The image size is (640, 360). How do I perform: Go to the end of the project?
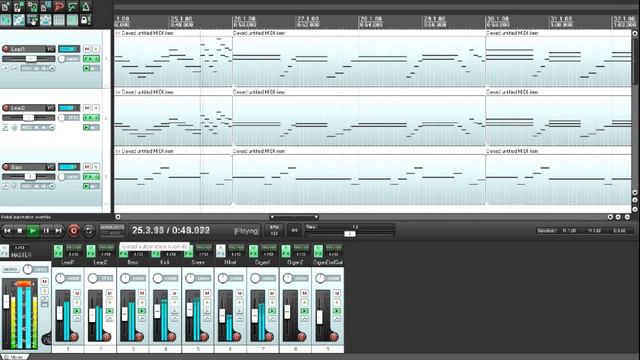click(x=58, y=231)
